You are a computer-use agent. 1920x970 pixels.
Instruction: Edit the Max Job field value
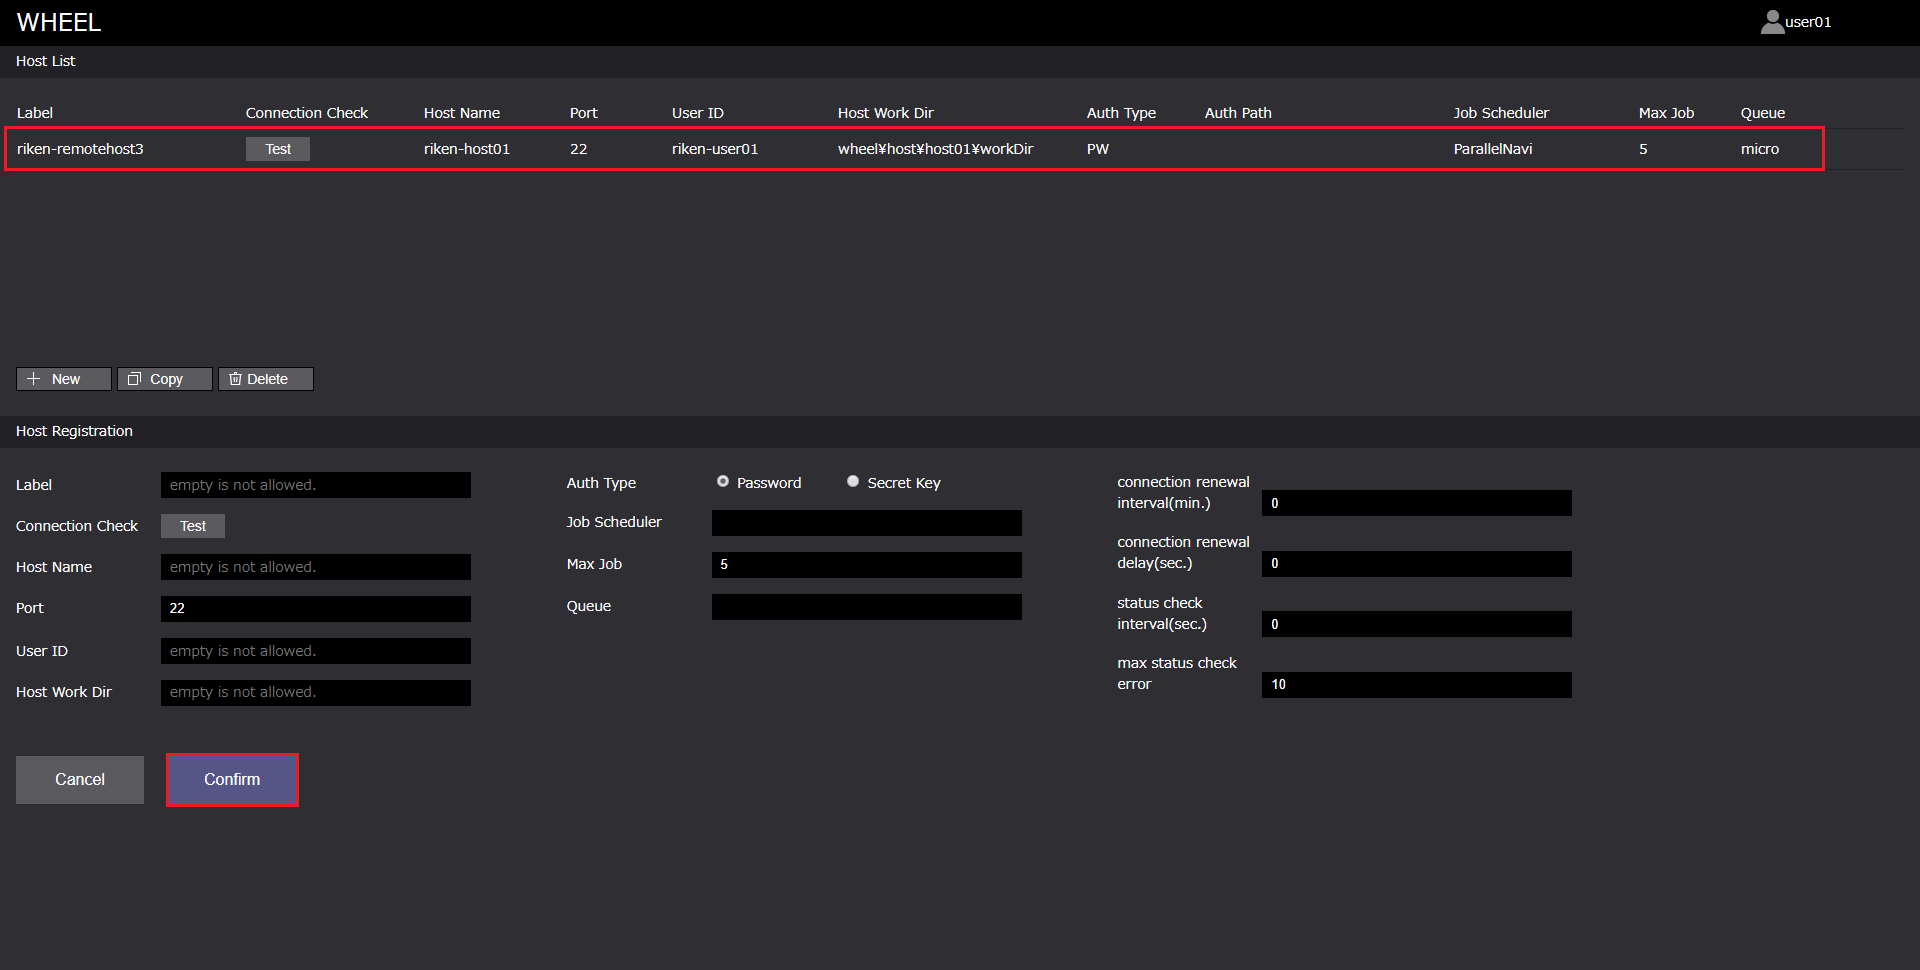pyautogui.click(x=866, y=565)
